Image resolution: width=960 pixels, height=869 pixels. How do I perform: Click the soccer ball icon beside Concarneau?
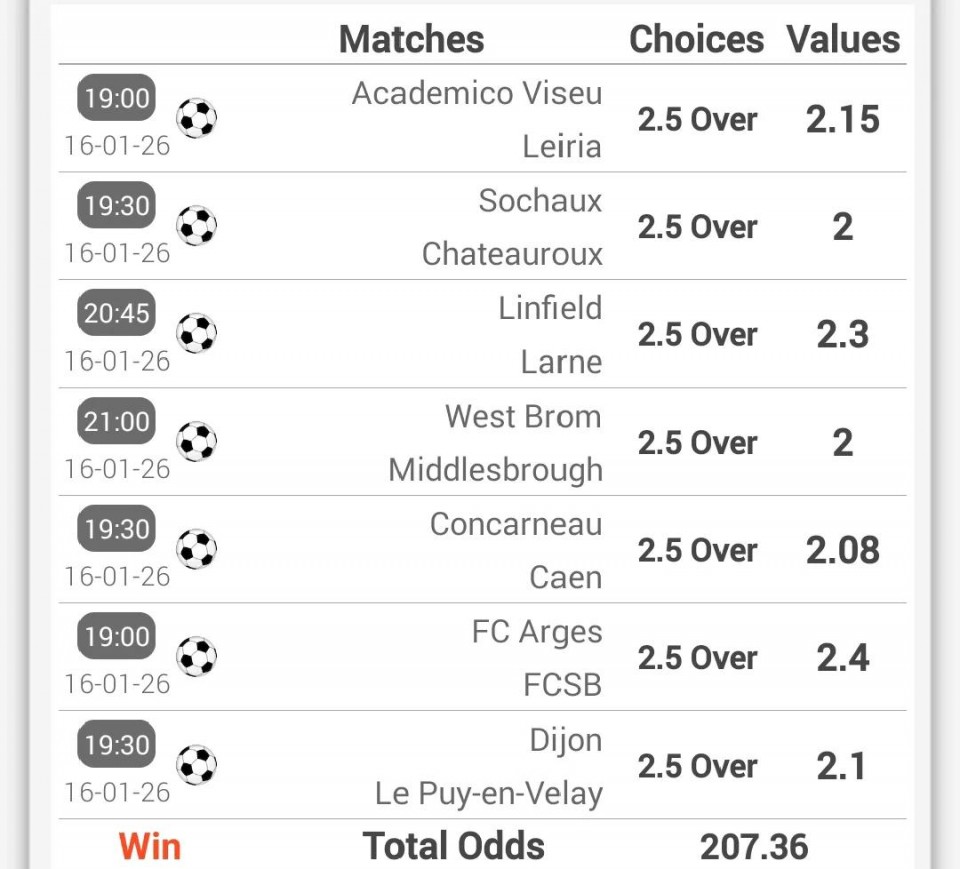click(x=197, y=549)
